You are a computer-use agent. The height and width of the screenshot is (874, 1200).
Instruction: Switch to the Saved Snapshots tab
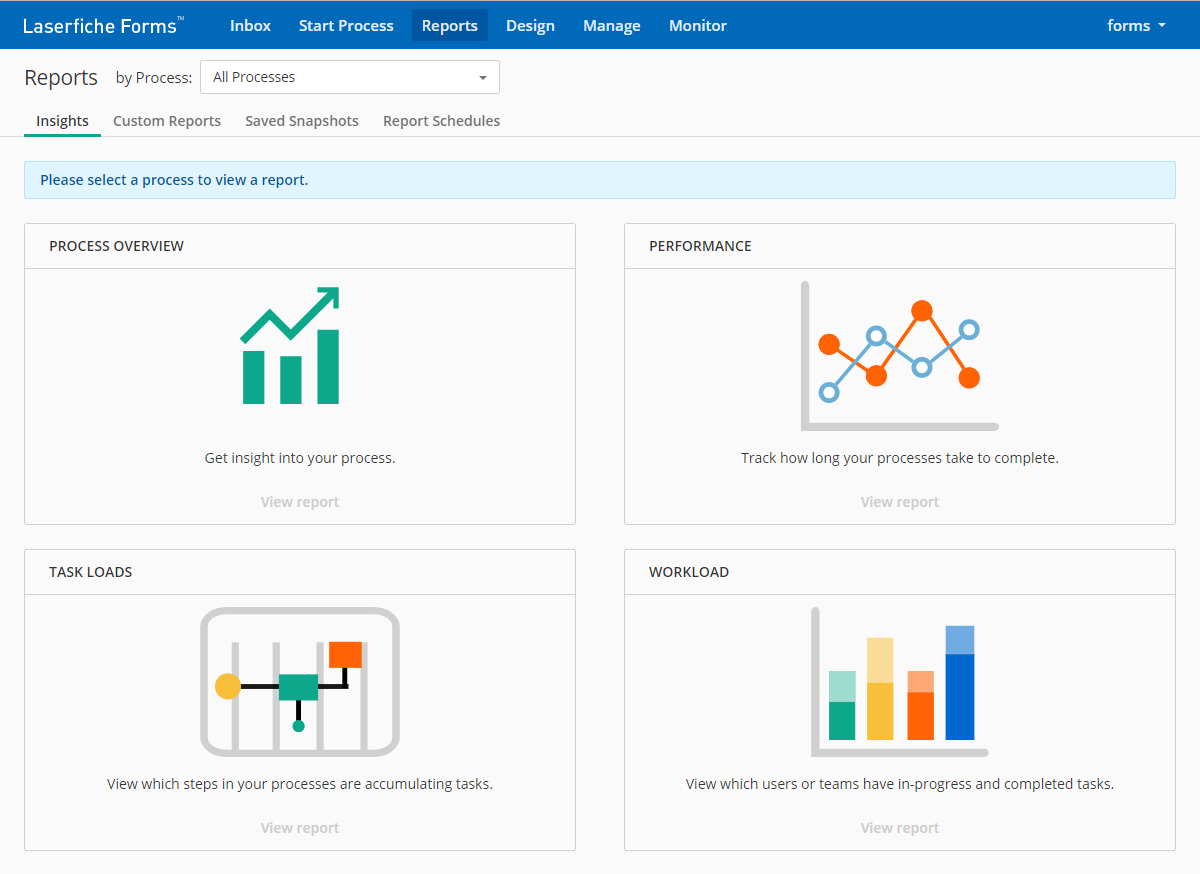(302, 121)
